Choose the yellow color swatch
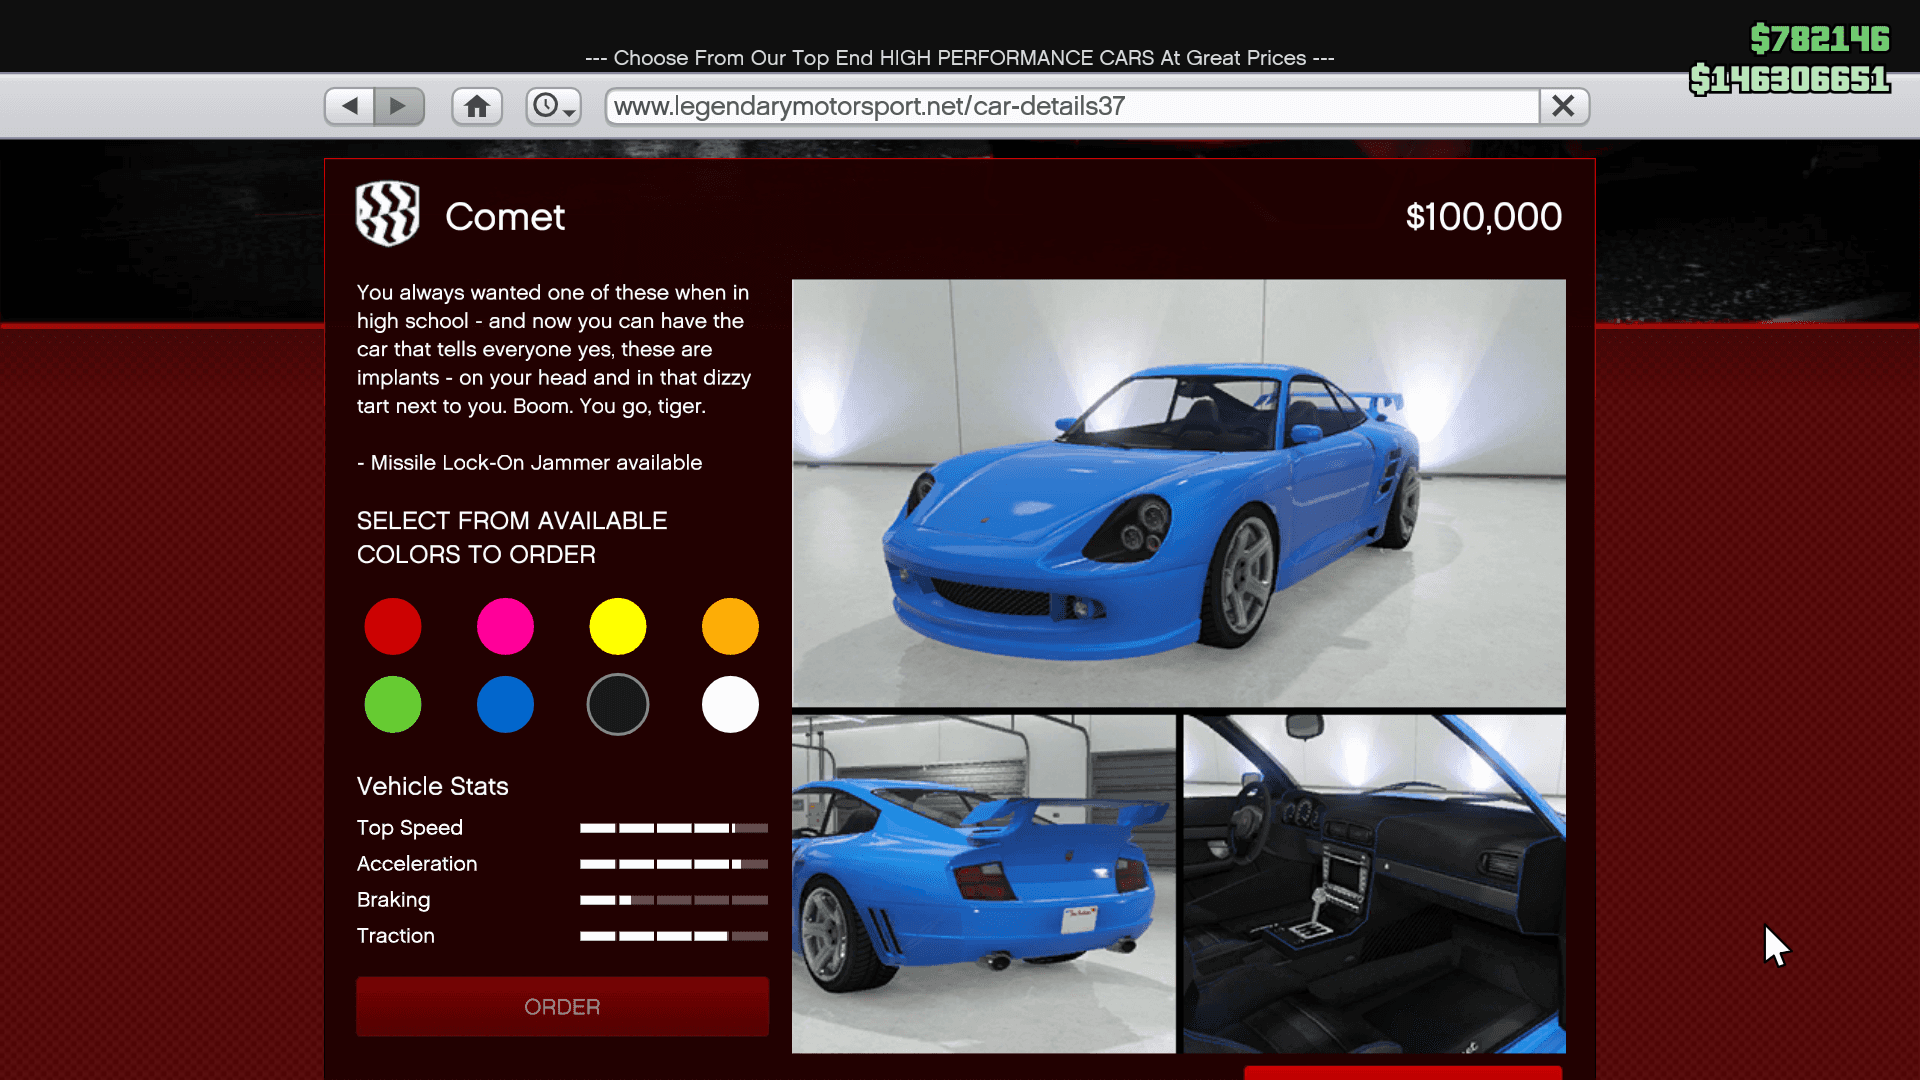This screenshot has width=1920, height=1080. 618,627
